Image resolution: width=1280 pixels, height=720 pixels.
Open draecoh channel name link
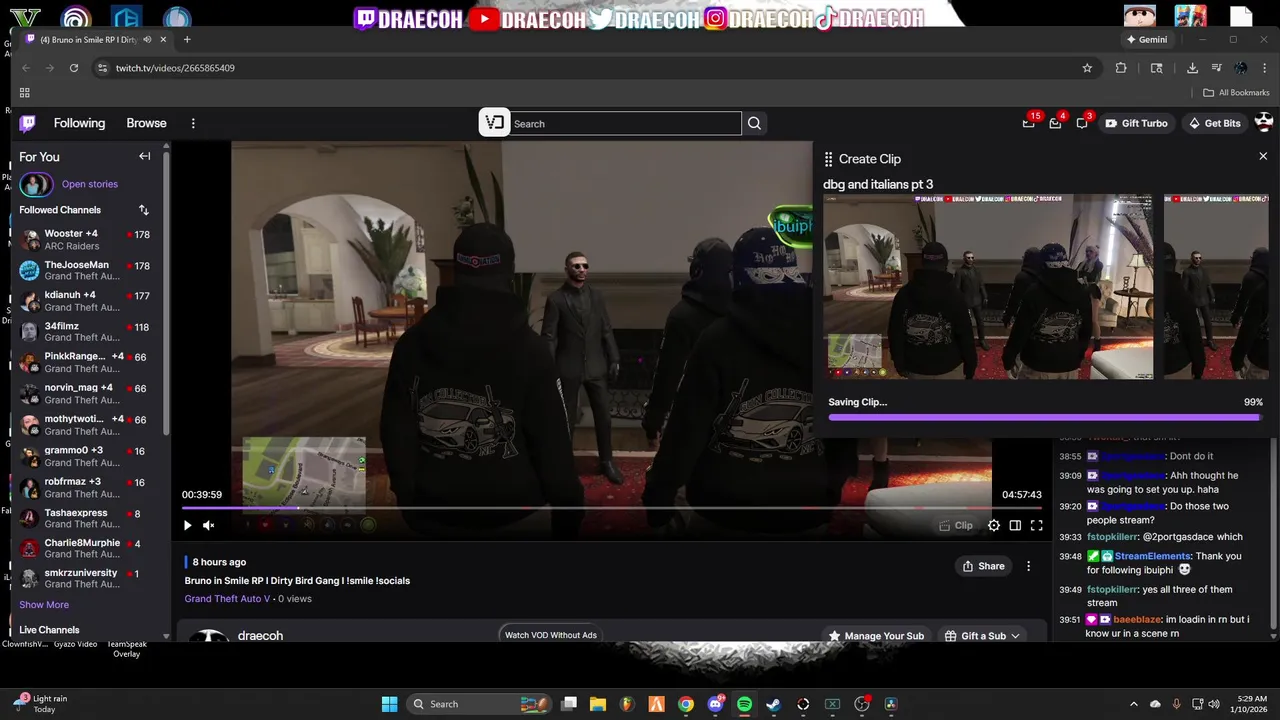[260, 636]
